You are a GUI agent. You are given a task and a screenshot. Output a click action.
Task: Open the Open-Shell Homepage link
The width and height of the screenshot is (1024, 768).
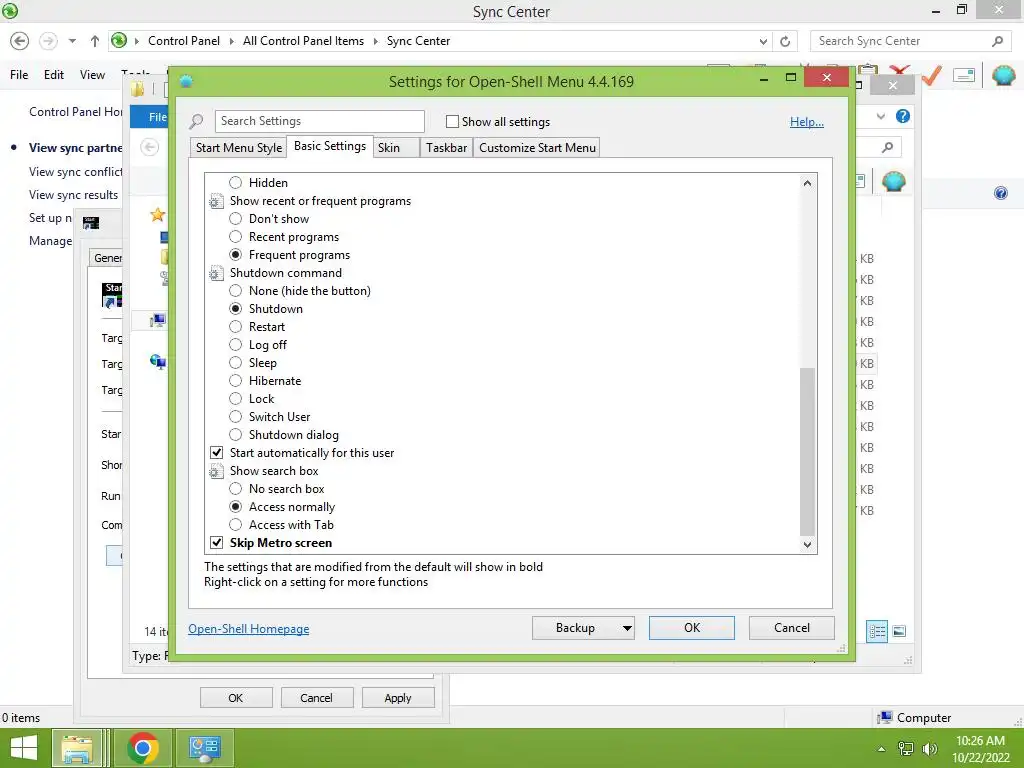coord(249,629)
